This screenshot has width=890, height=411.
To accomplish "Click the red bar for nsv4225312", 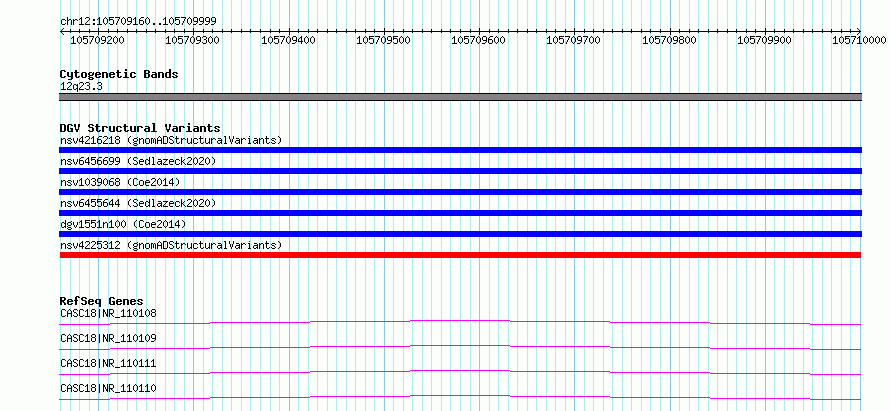I will pyautogui.click(x=460, y=255).
